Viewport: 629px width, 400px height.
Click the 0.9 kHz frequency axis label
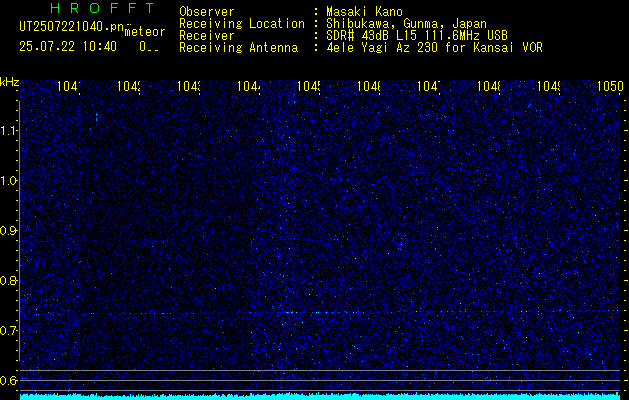point(8,231)
